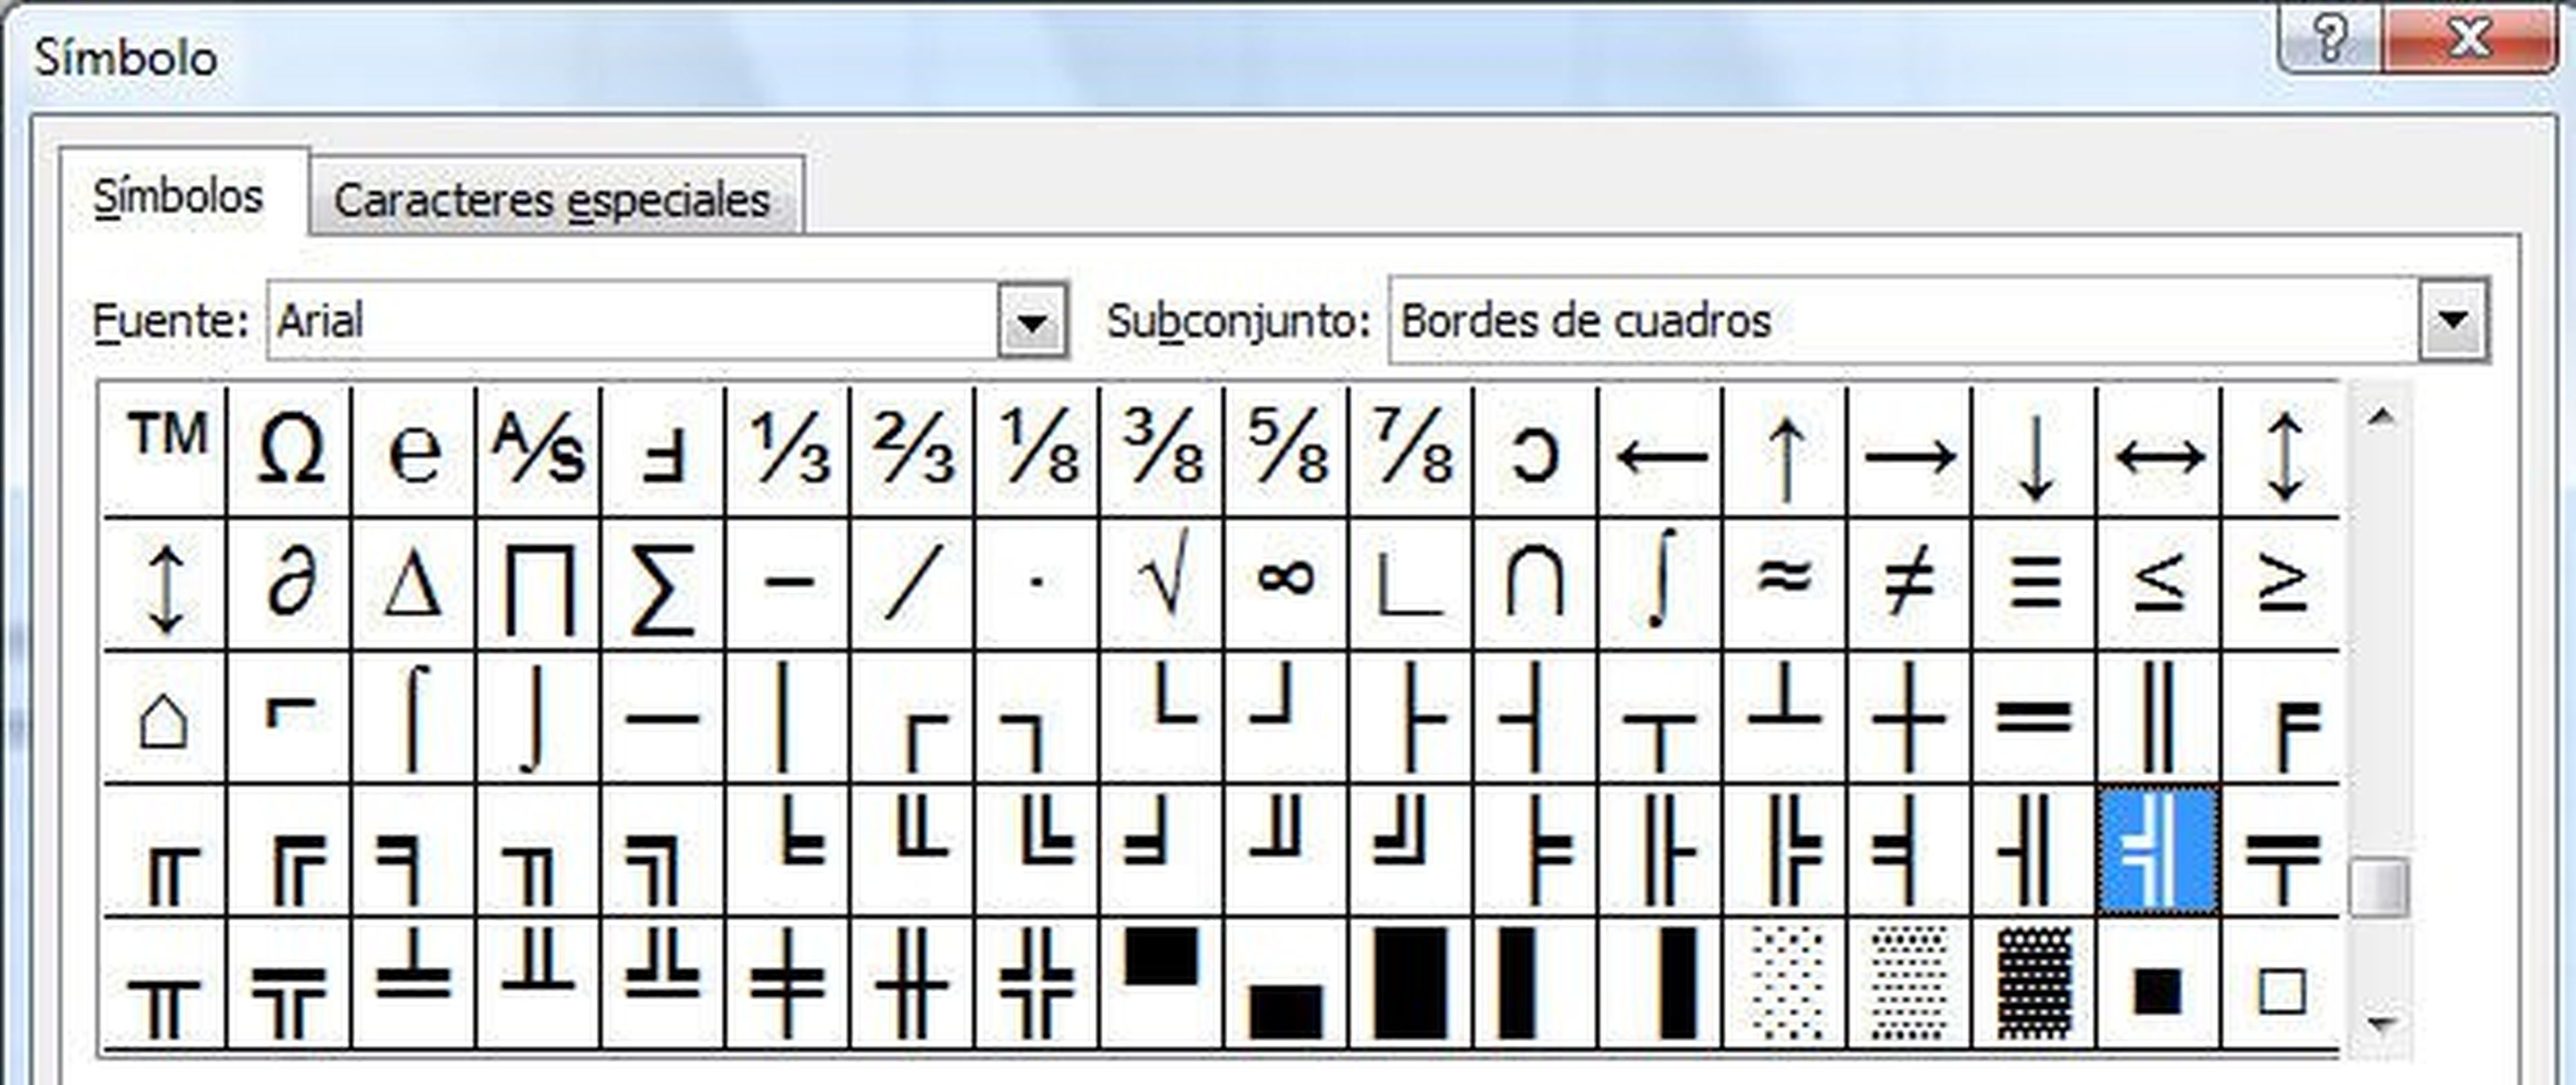The width and height of the screenshot is (2576, 1085).
Task: Pick the top-left corner ┌ box symbol
Action: point(913,717)
